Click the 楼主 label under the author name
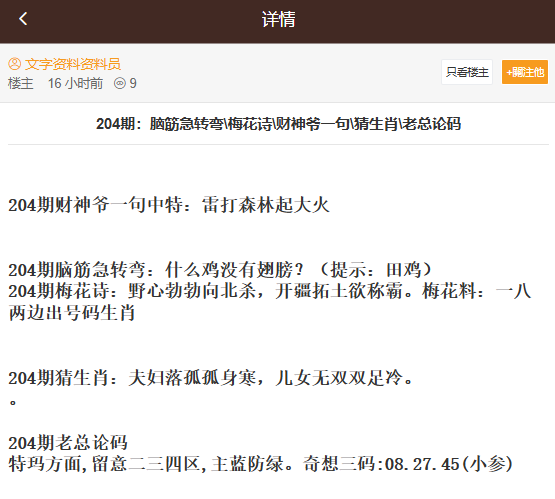 tap(21, 84)
